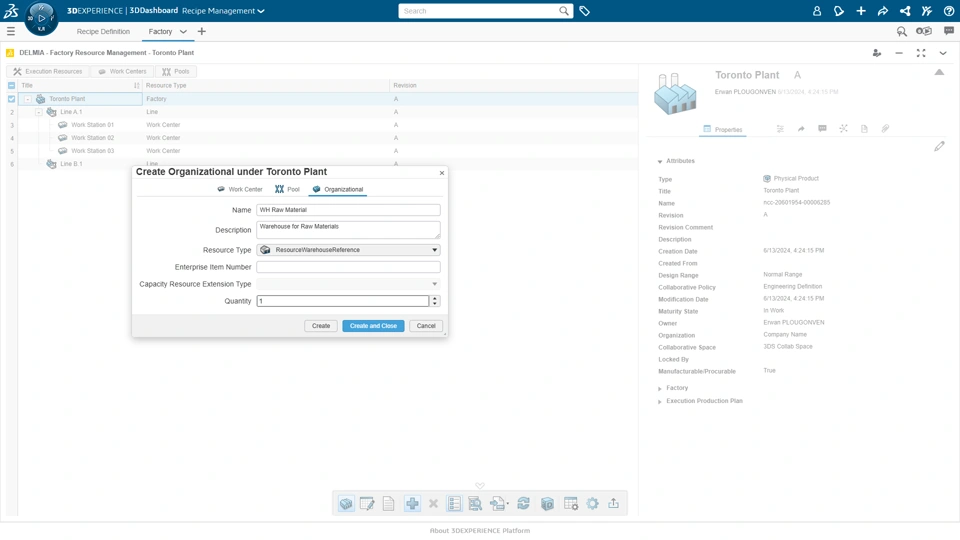Select the Pool tab in dialog
Screen dimensions: 960x540
point(287,189)
